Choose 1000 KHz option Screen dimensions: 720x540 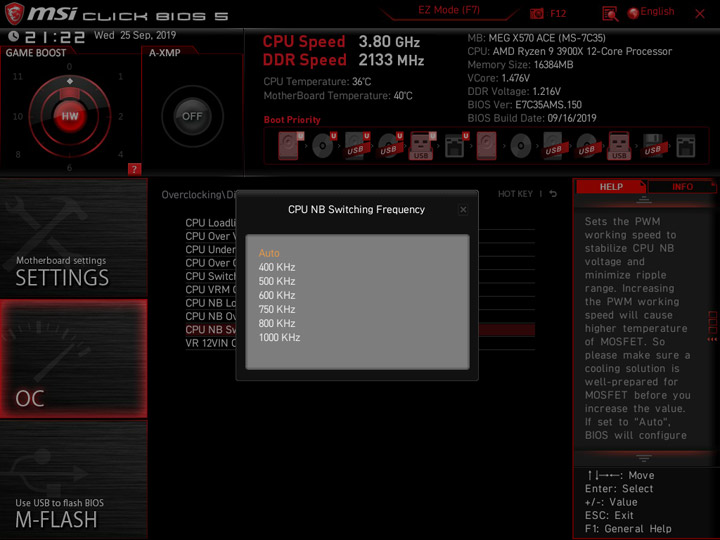(279, 338)
